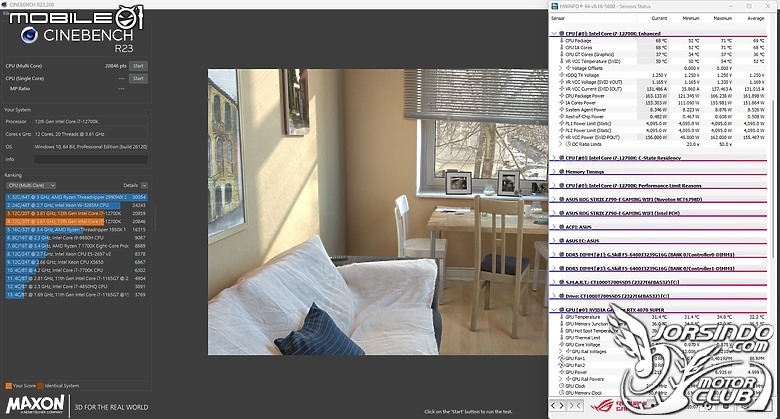Screen dimensions: 780x419
Task: Click the OS field showing Windows 10
Action: click(91, 147)
